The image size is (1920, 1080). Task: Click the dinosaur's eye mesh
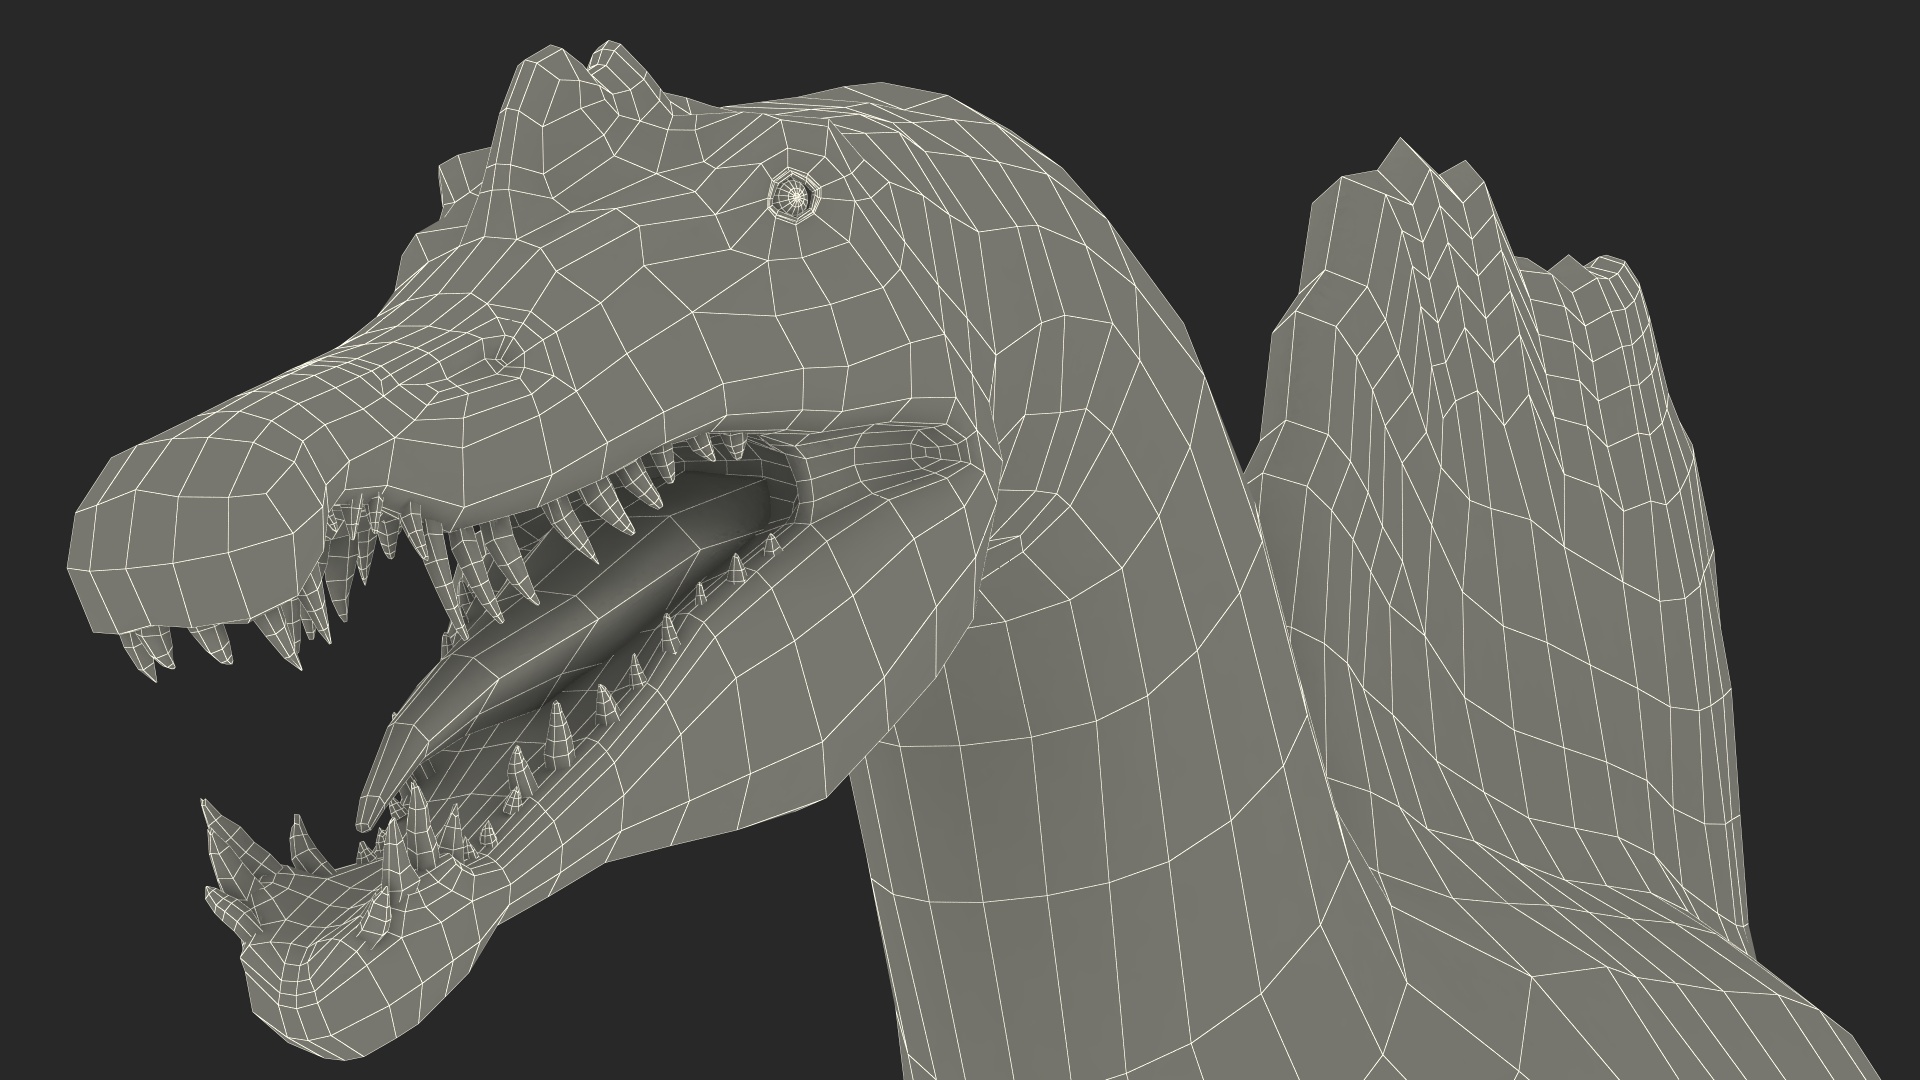(x=795, y=194)
